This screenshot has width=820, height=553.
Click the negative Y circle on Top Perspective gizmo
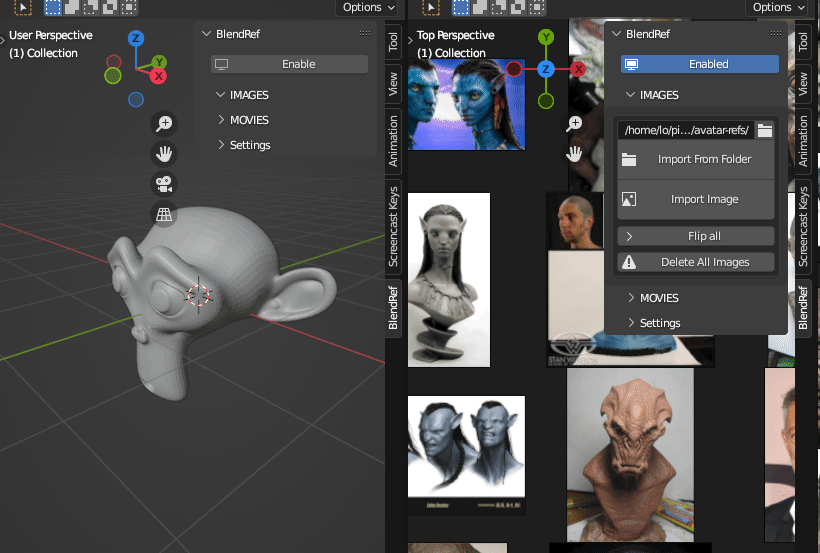coord(546,101)
